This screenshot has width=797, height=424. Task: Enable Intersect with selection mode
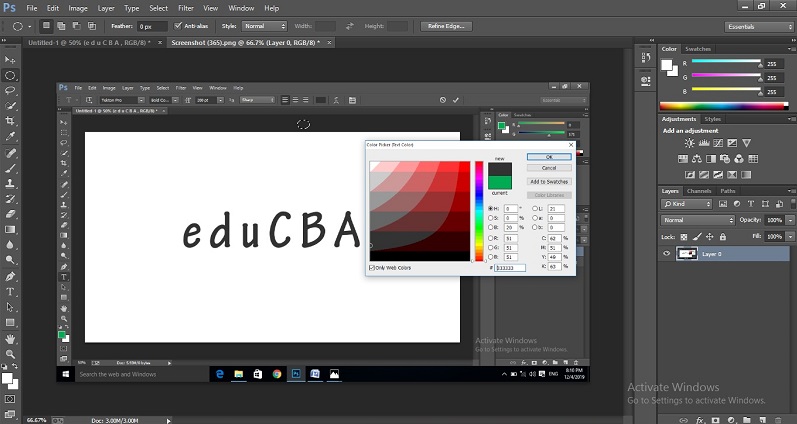(x=92, y=26)
